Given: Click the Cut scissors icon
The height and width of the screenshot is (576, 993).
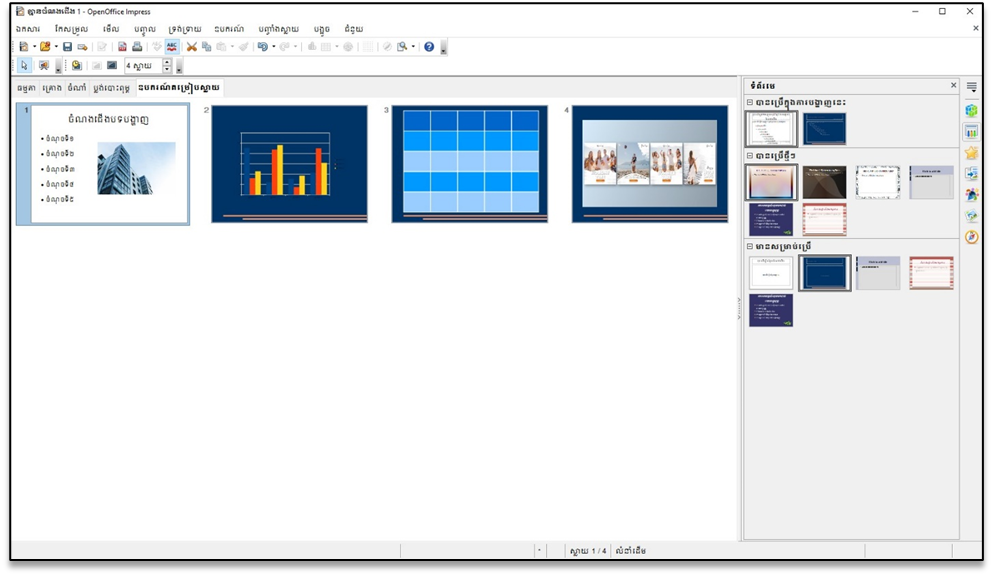Looking at the screenshot, I should tap(192, 47).
